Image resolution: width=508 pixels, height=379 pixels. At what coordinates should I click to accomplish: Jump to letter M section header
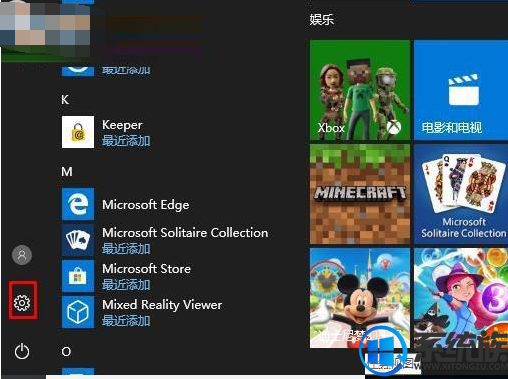tap(67, 172)
